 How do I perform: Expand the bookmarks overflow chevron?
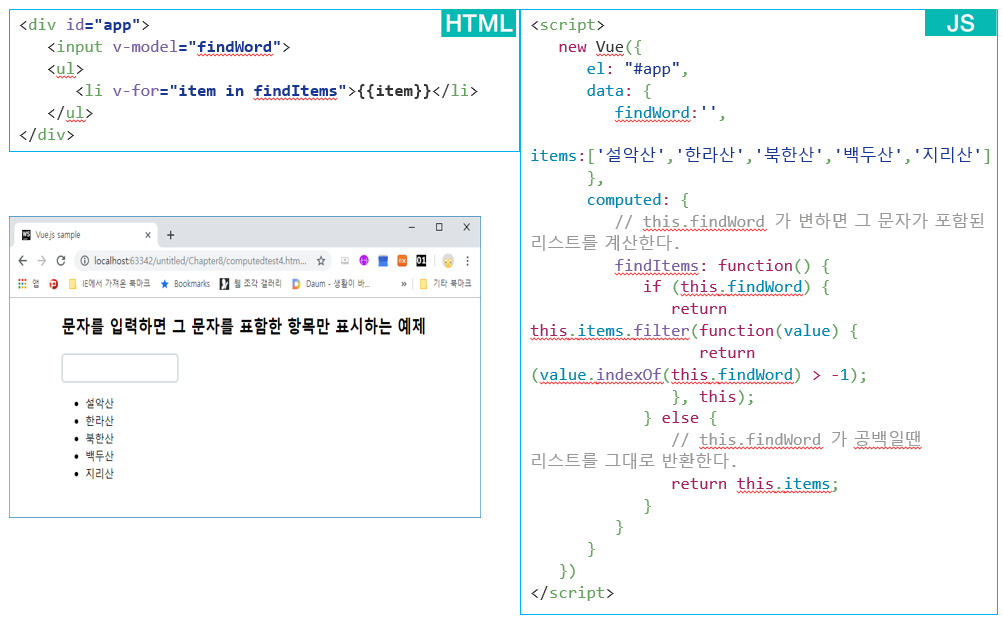[x=404, y=284]
